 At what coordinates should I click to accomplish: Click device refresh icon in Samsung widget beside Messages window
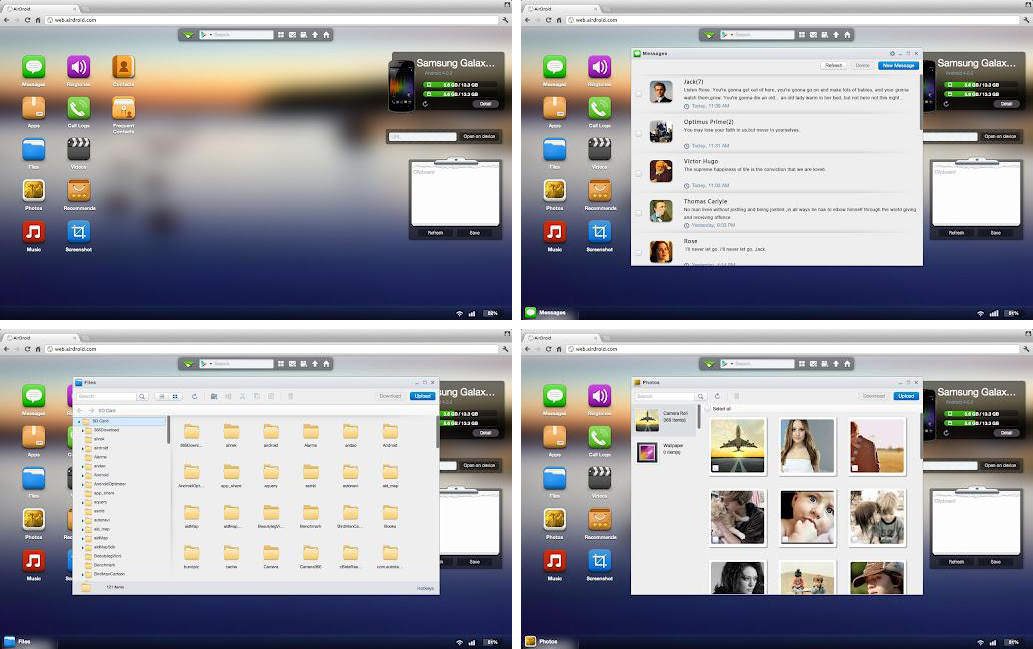pos(946,103)
